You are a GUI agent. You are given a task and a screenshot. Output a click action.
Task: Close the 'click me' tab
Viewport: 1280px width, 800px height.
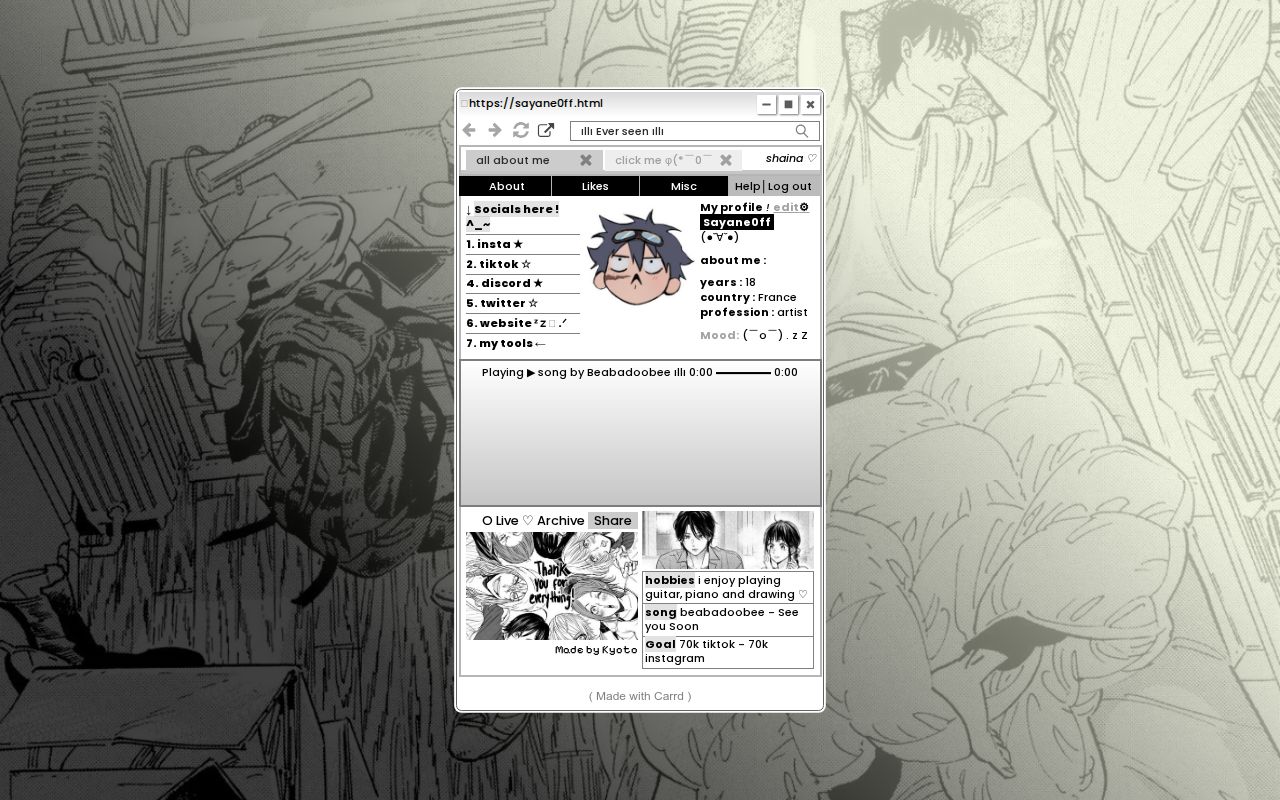(726, 159)
